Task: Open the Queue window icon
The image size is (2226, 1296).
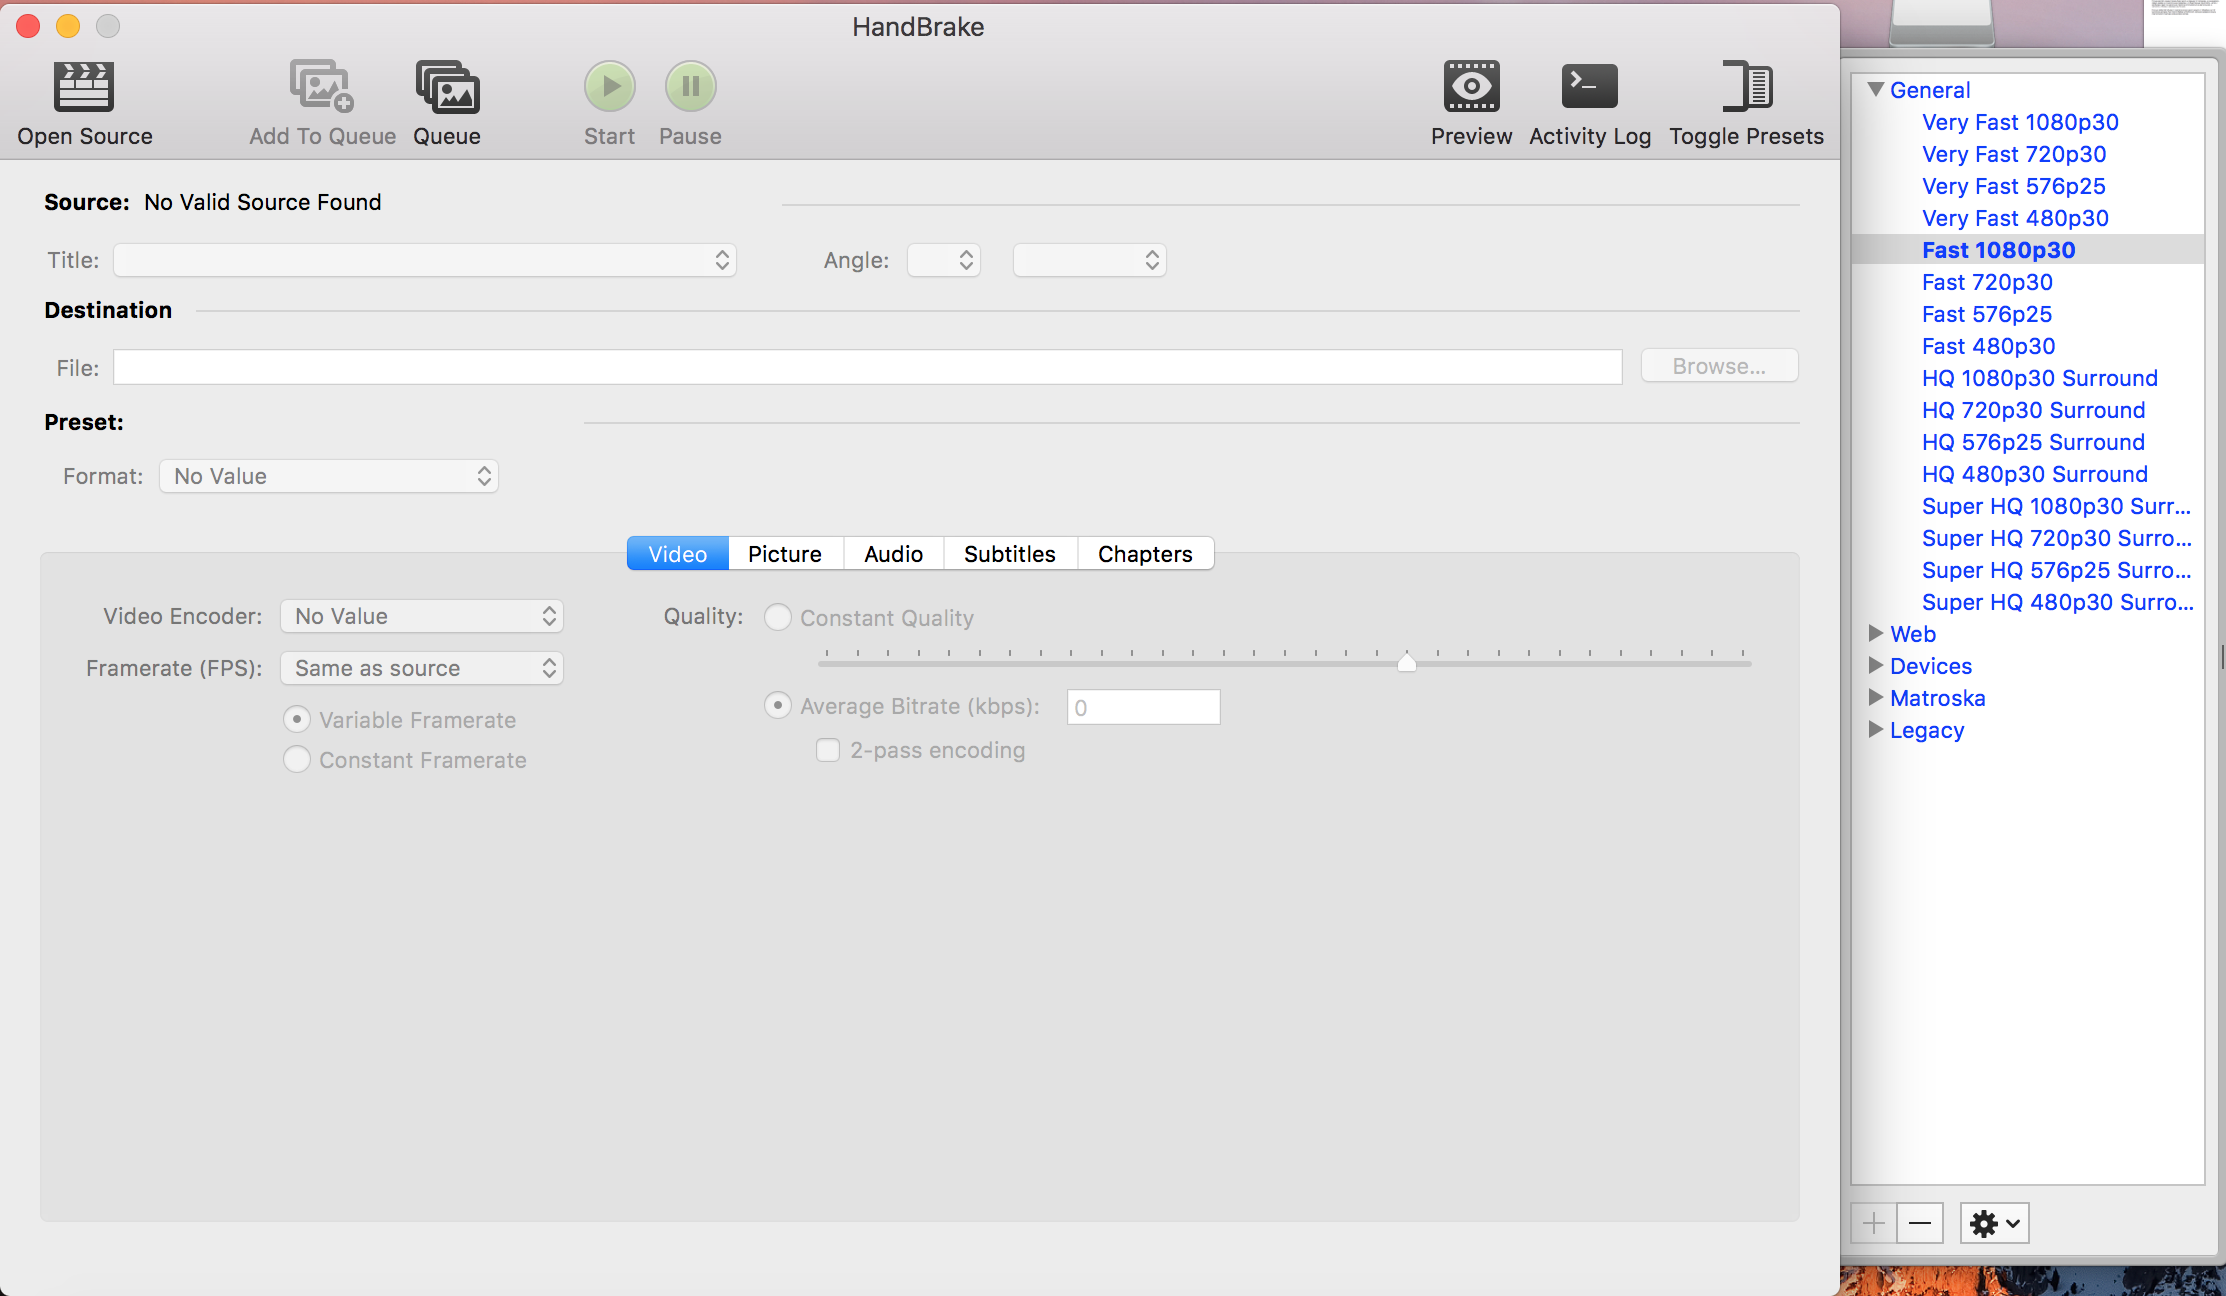Action: 447,87
